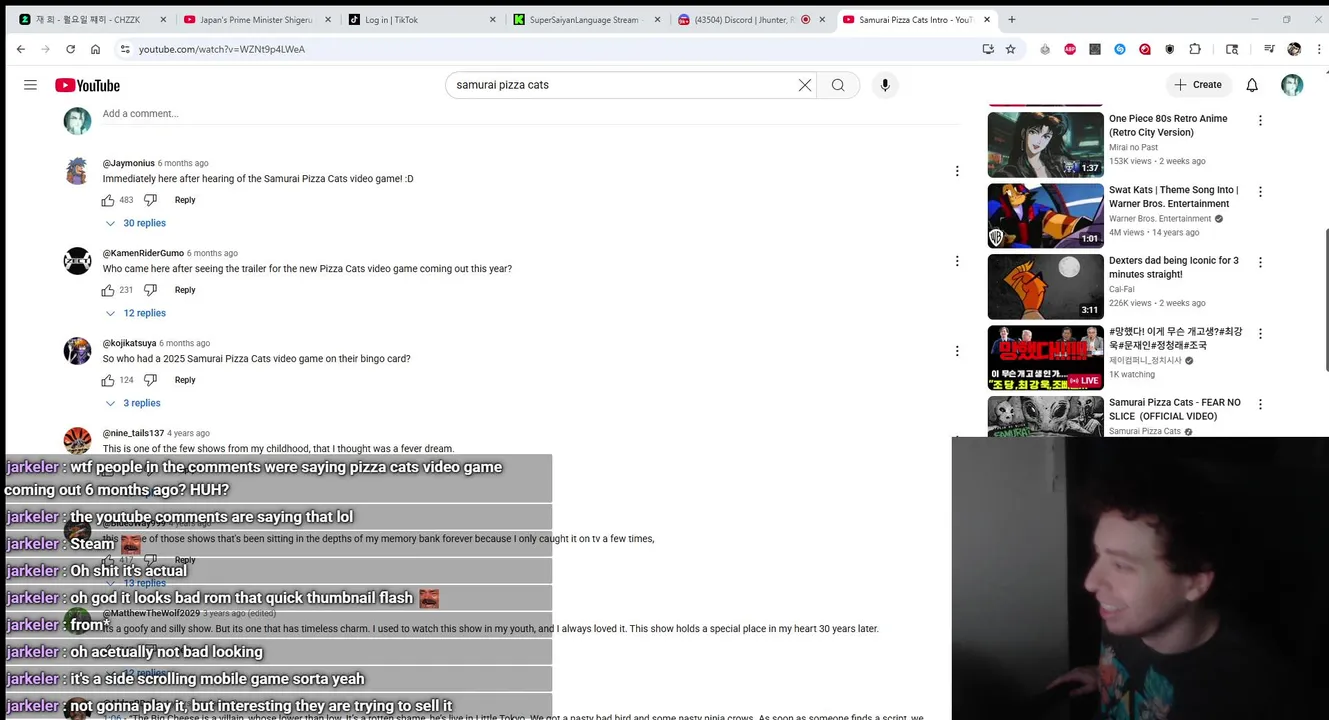This screenshot has width=1329, height=720.
Task: Go to the YouTube home logo
Action: [87, 85]
